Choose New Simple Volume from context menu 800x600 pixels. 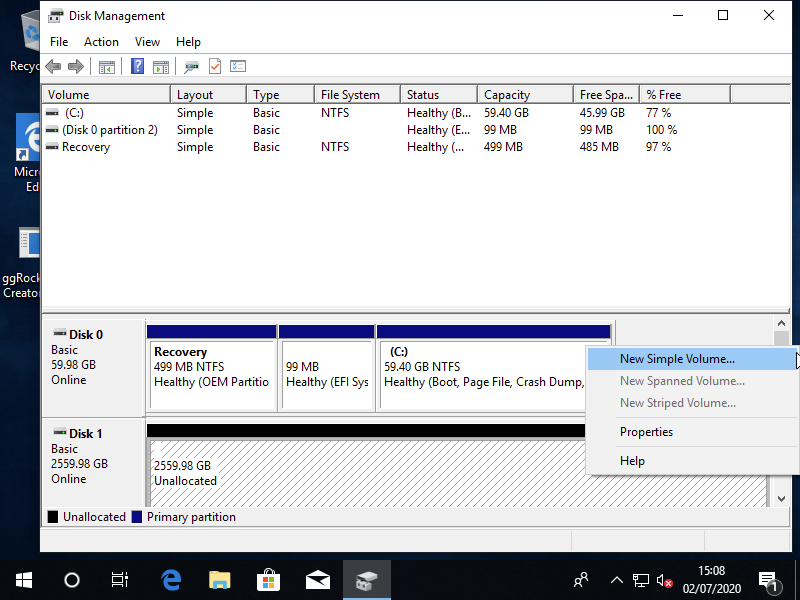click(x=691, y=359)
